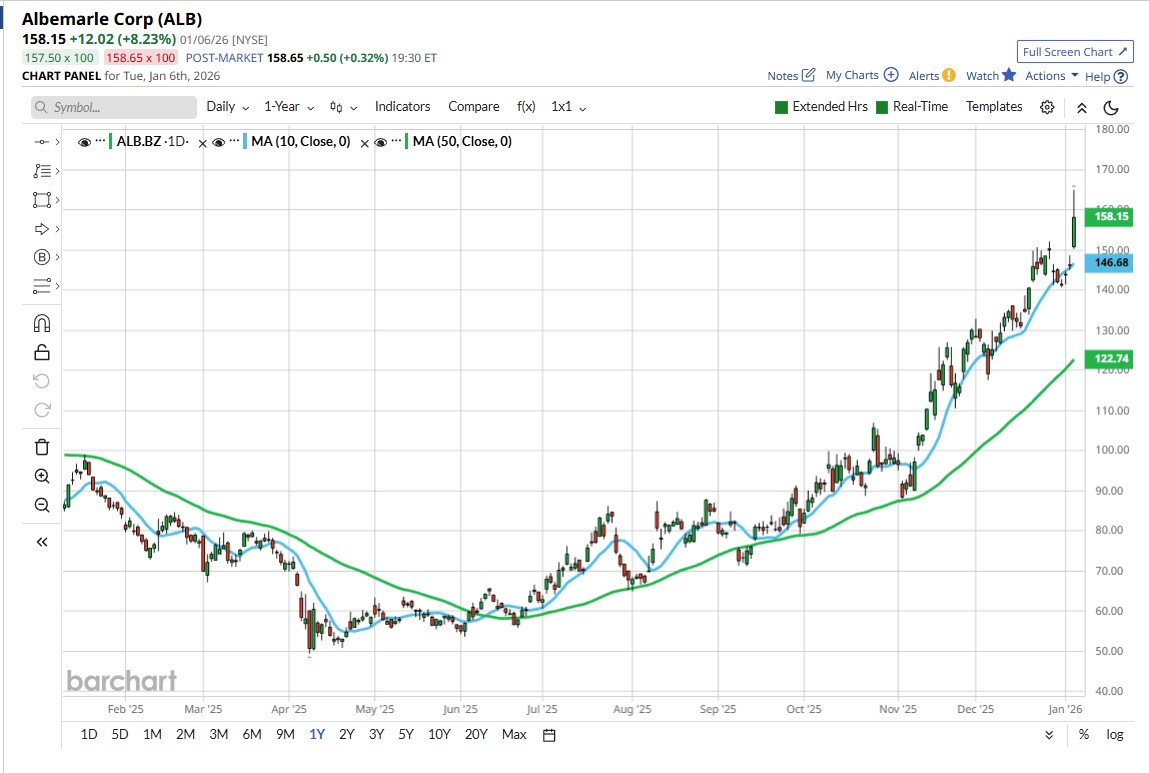Click the trash delete drawings icon
The height and width of the screenshot is (773, 1149).
tap(41, 447)
